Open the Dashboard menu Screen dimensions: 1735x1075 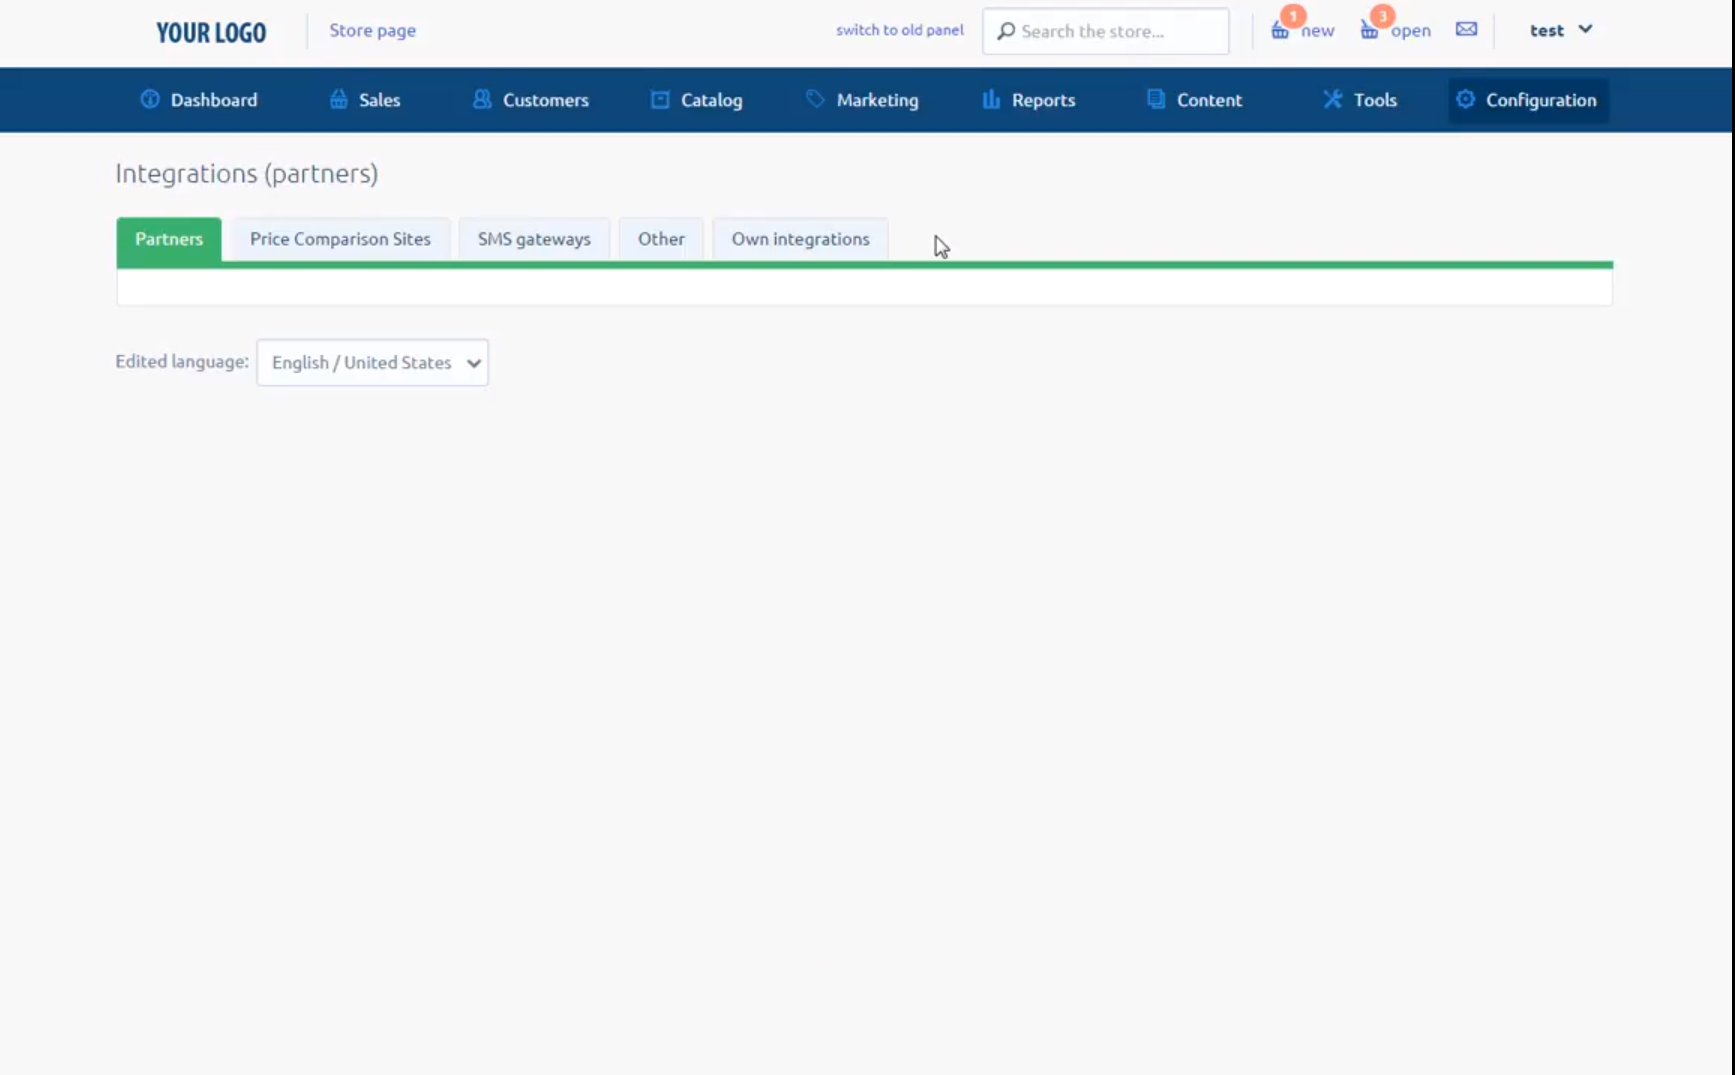(199, 100)
